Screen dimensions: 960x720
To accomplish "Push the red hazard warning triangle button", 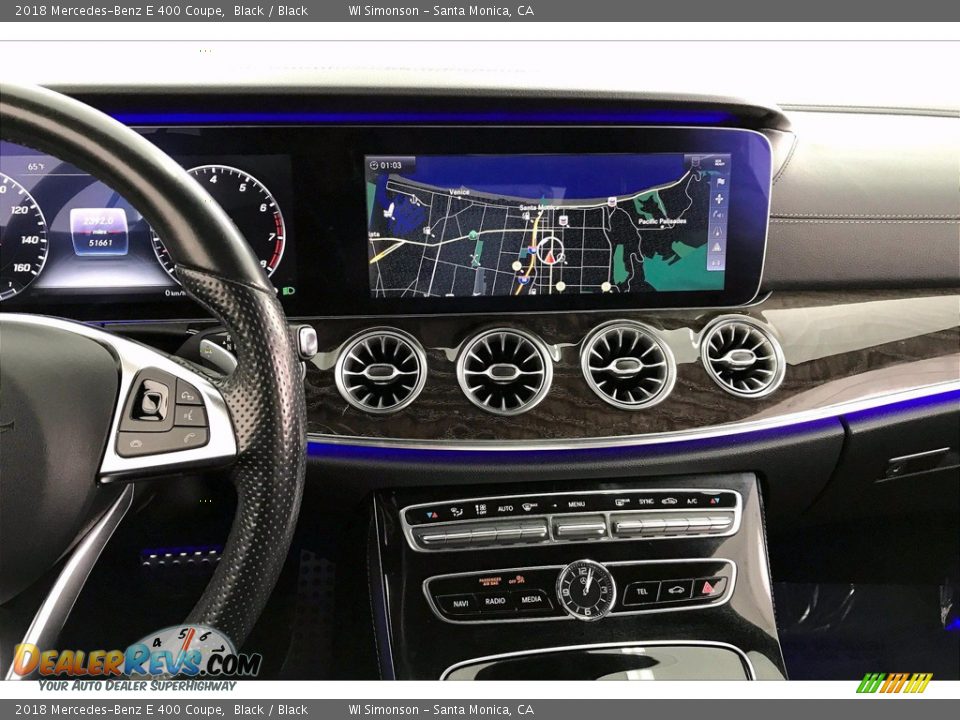I will pyautogui.click(x=708, y=588).
